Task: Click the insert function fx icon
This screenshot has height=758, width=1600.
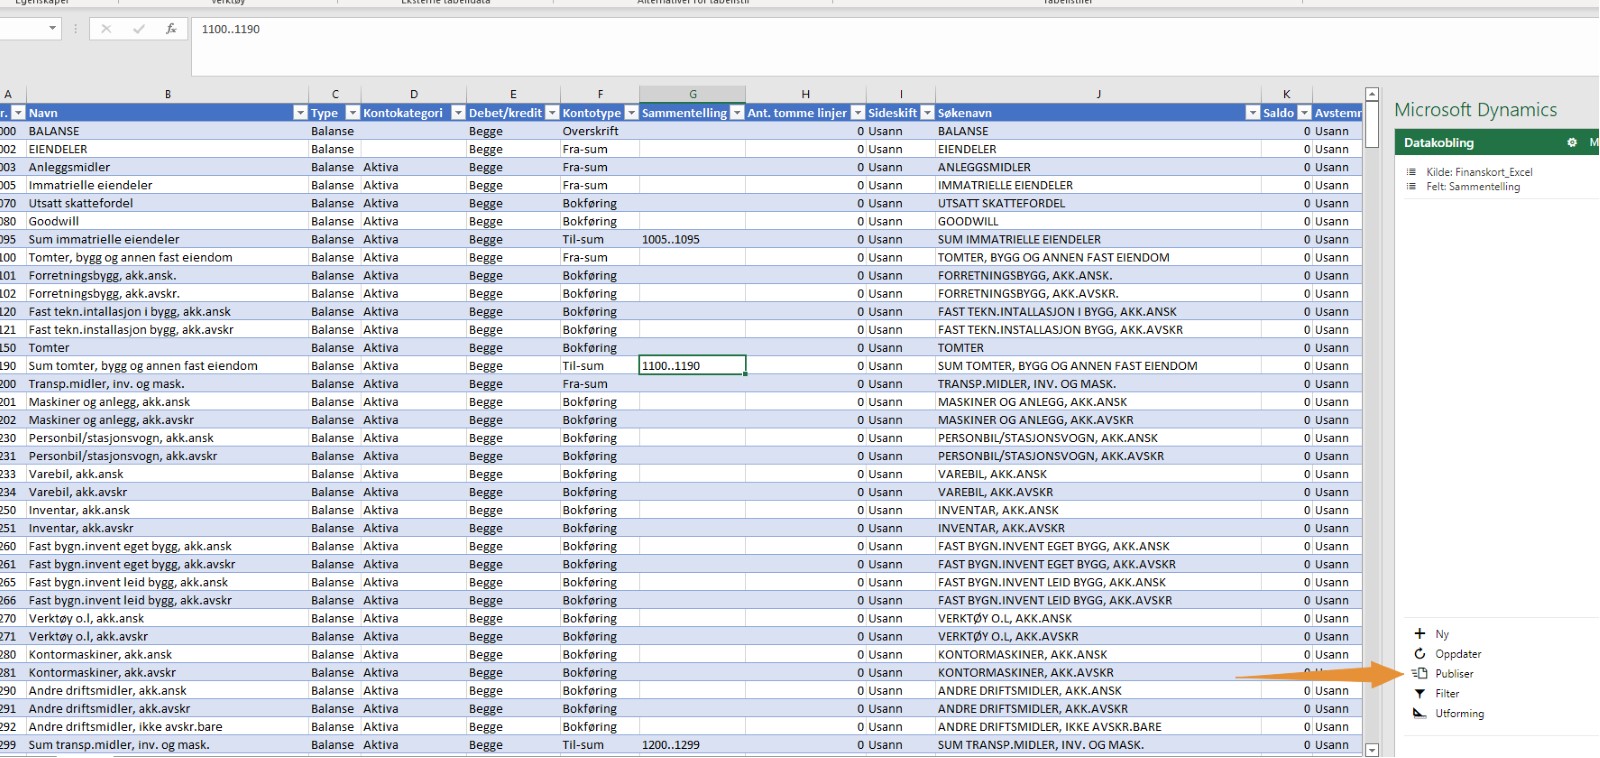Action: (x=171, y=29)
